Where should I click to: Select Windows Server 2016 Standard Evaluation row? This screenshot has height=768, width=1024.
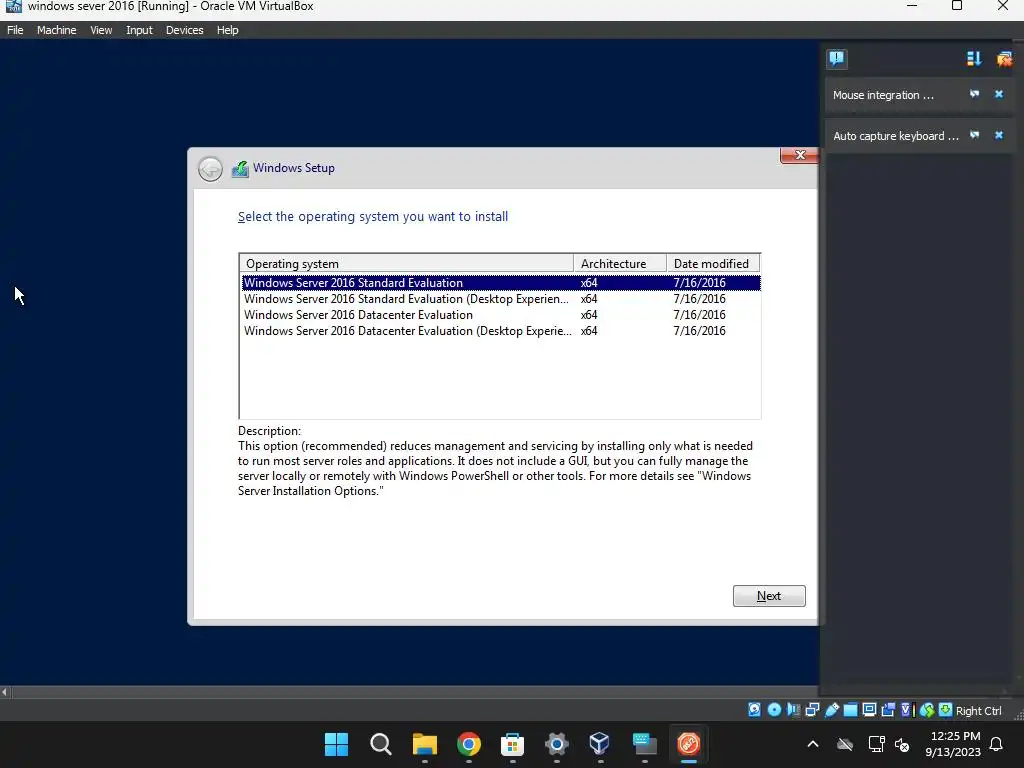click(500, 283)
